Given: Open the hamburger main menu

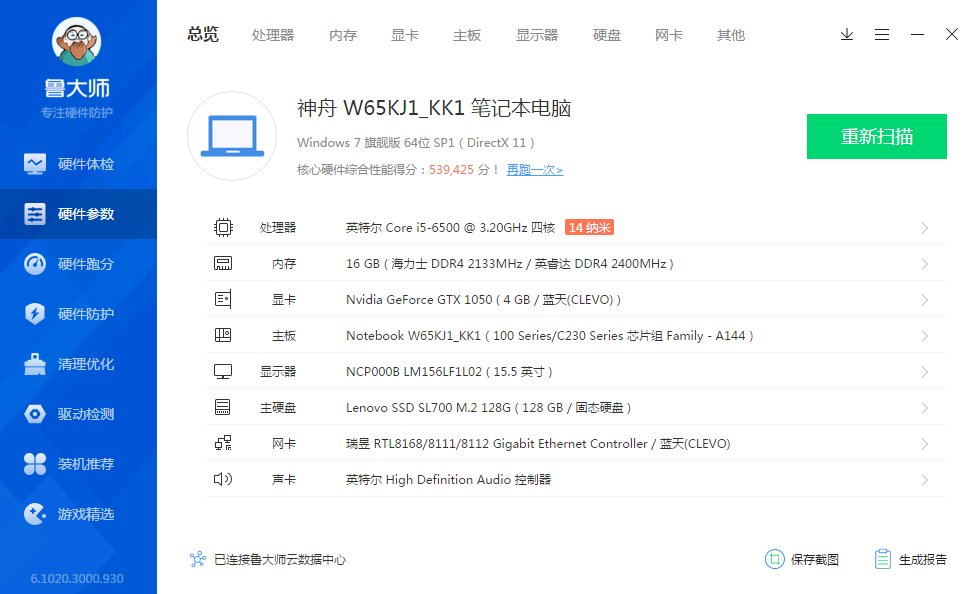Looking at the screenshot, I should point(882,35).
